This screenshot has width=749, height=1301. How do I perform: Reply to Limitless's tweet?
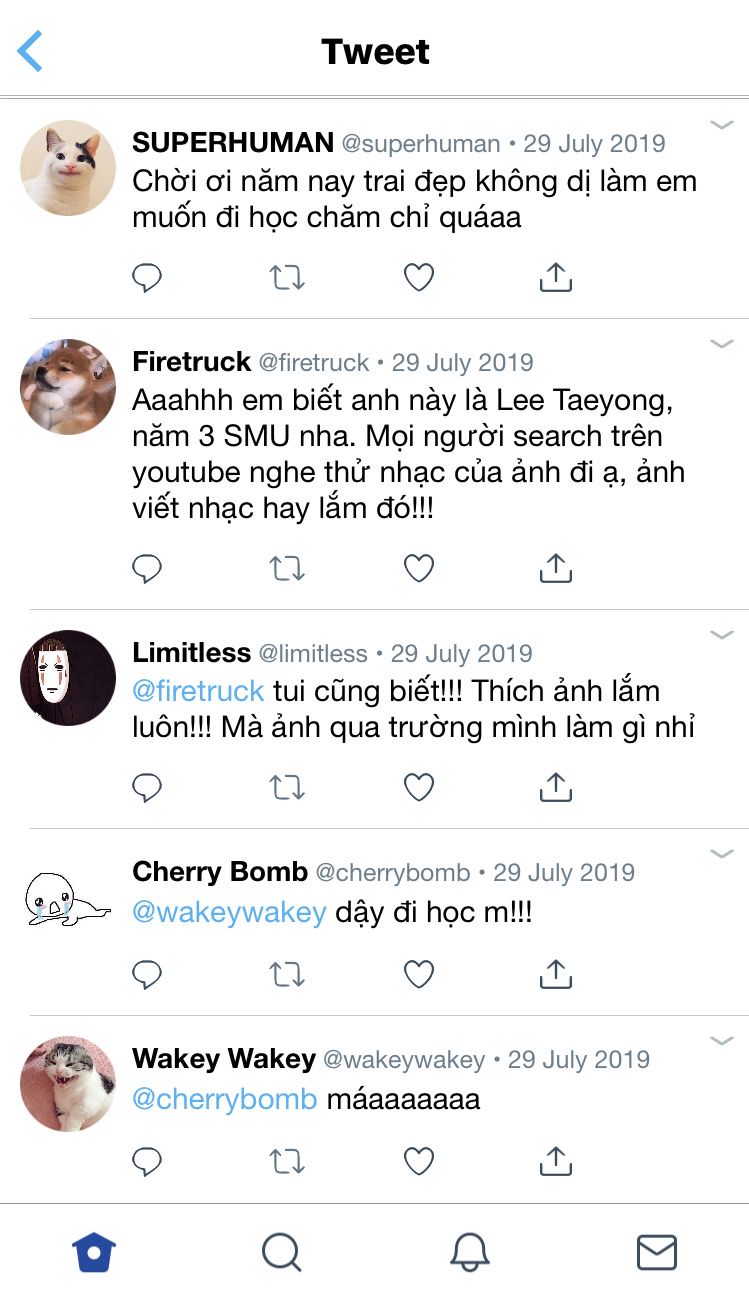click(147, 787)
